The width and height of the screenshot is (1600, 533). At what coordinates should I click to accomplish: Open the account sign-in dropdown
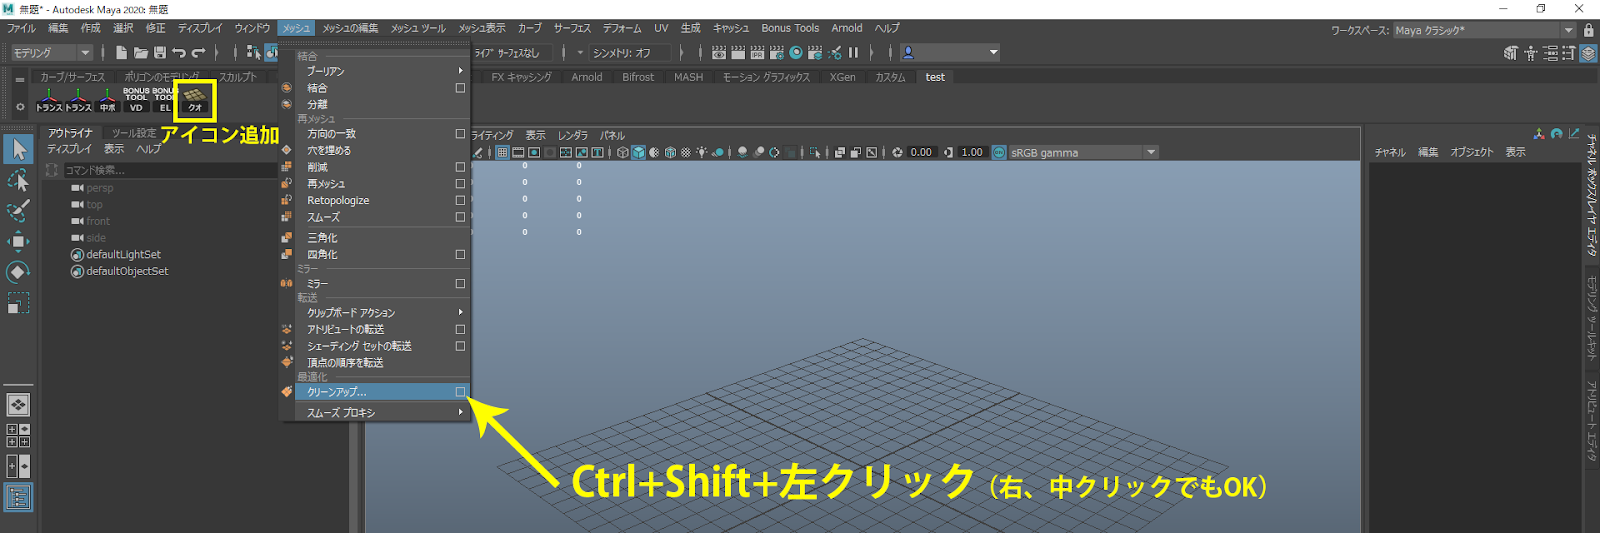[950, 53]
